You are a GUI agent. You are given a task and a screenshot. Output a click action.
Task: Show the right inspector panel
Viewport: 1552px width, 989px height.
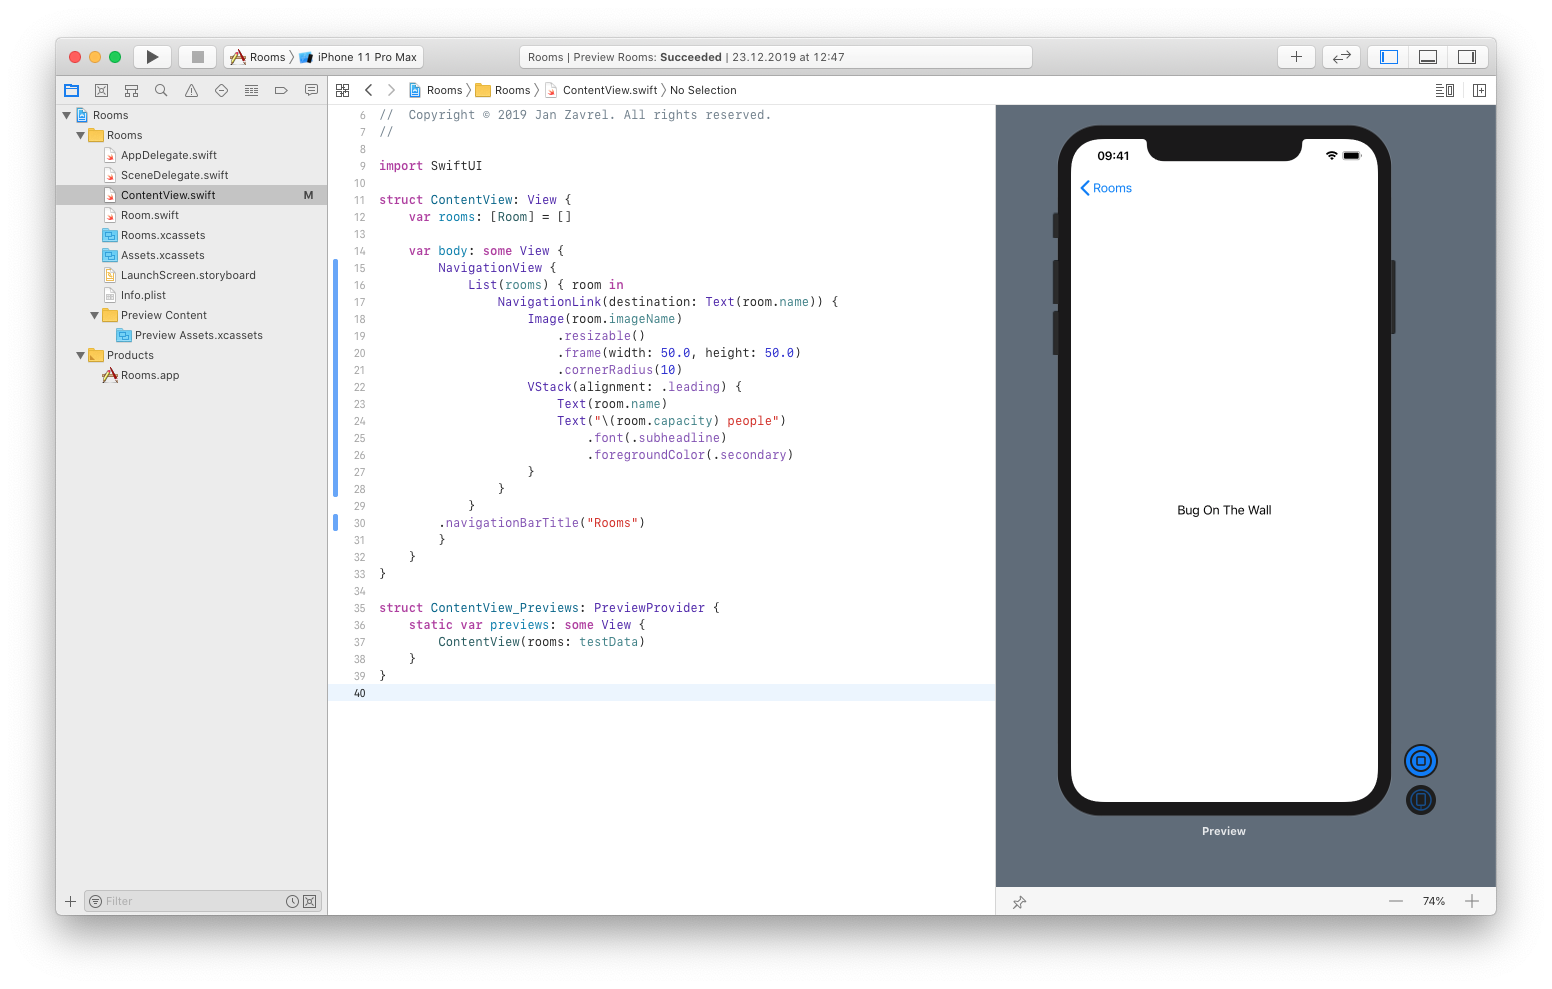coord(1467,57)
